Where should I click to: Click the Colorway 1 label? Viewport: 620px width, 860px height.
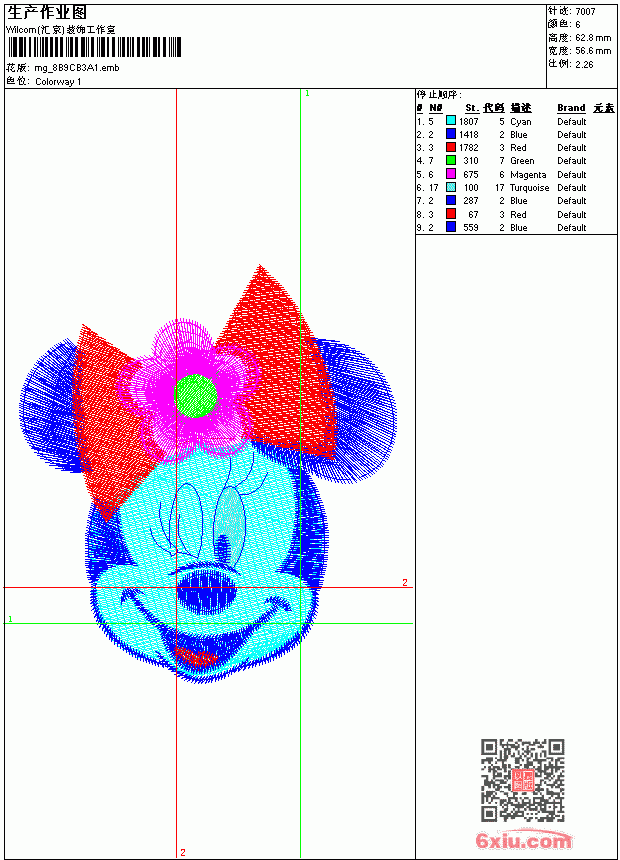[58, 82]
